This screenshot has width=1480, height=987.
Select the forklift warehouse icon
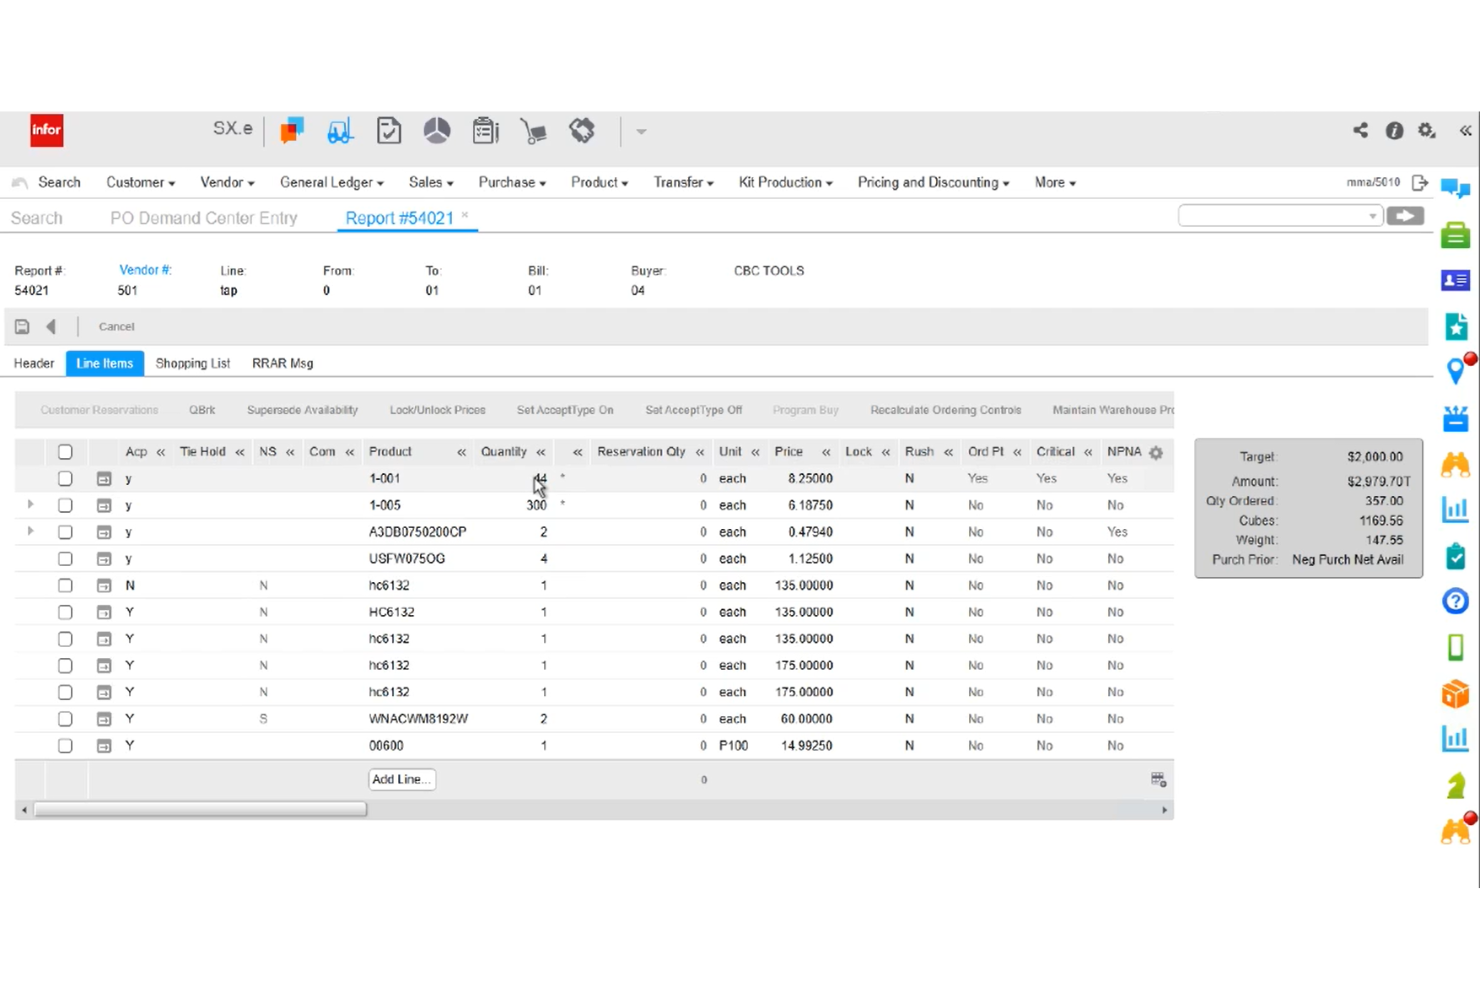pyautogui.click(x=340, y=130)
